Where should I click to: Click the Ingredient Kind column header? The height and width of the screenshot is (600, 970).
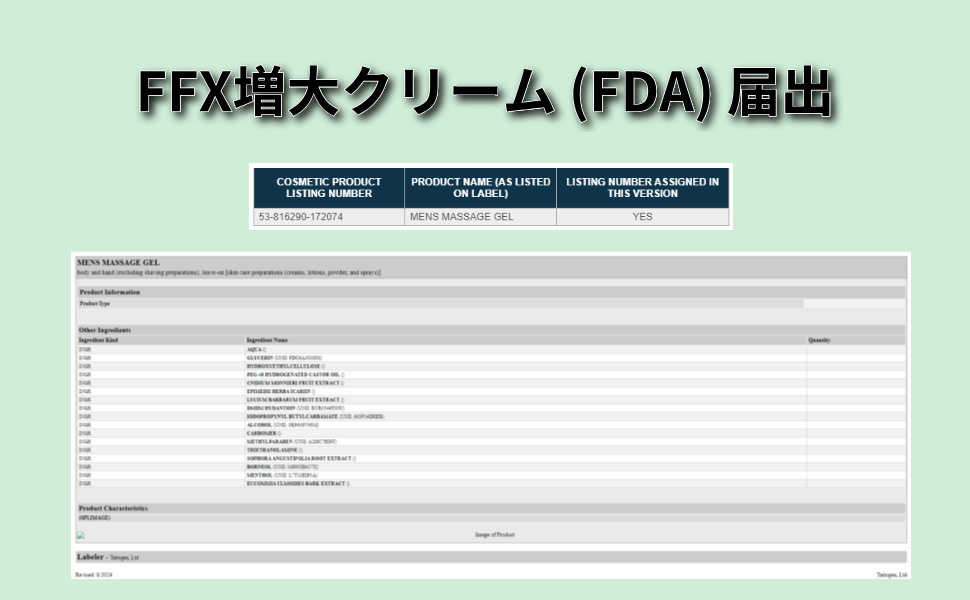pos(99,340)
